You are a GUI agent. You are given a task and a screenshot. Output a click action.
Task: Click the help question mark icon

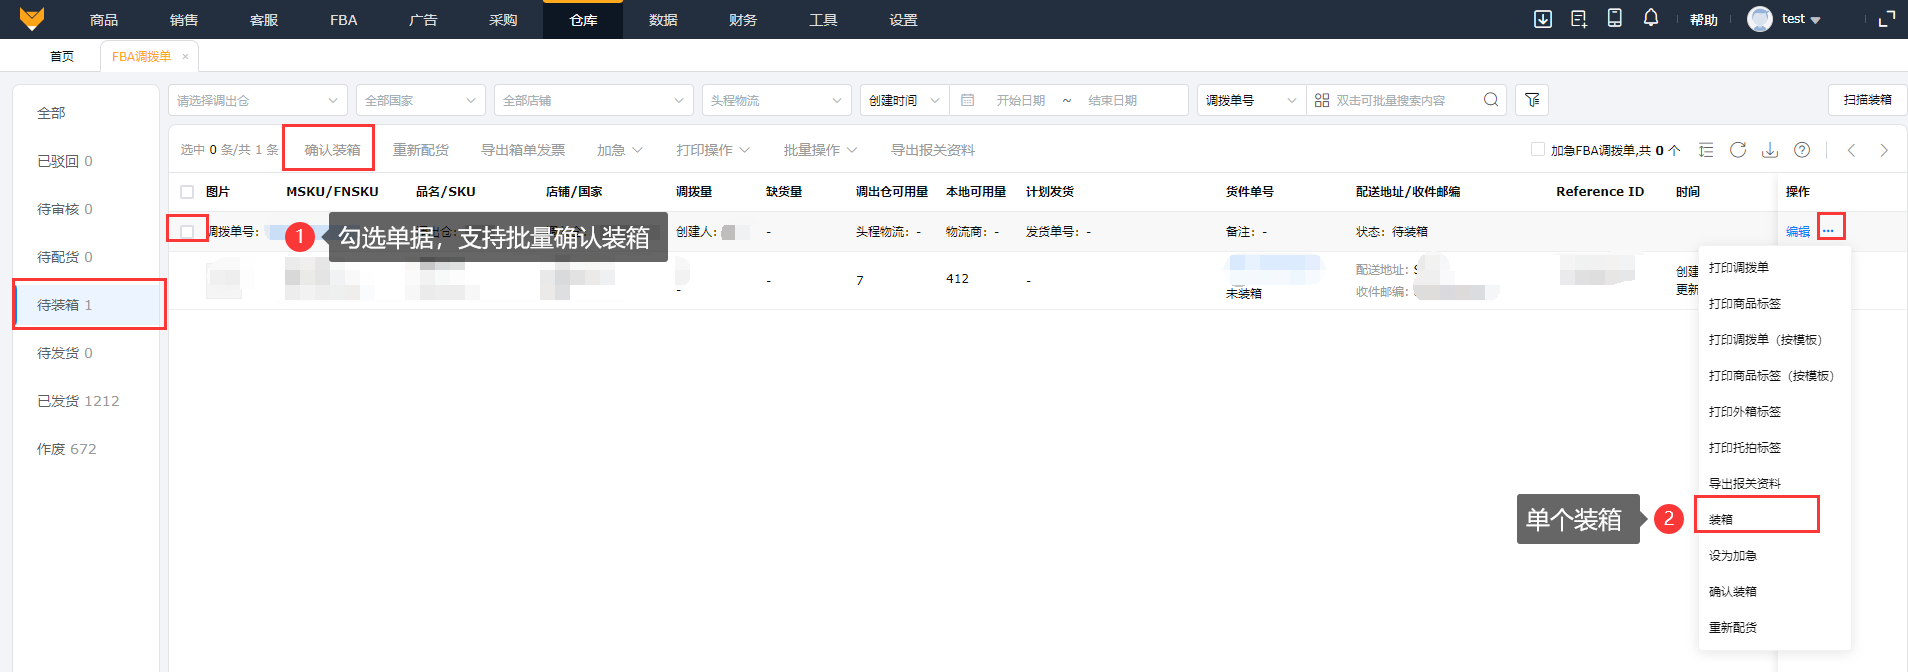coord(1802,150)
